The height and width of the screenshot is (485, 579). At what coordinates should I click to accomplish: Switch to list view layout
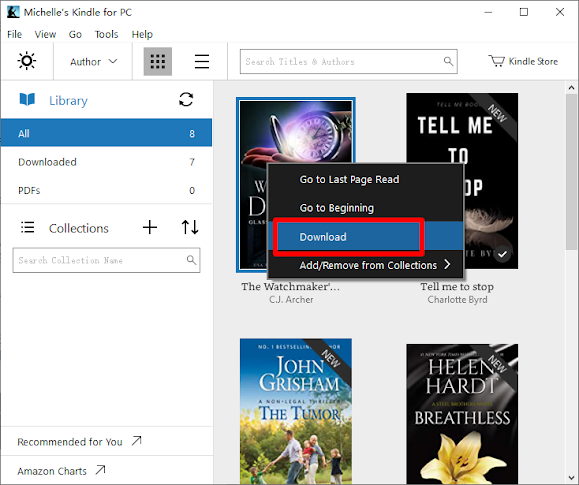click(x=202, y=61)
